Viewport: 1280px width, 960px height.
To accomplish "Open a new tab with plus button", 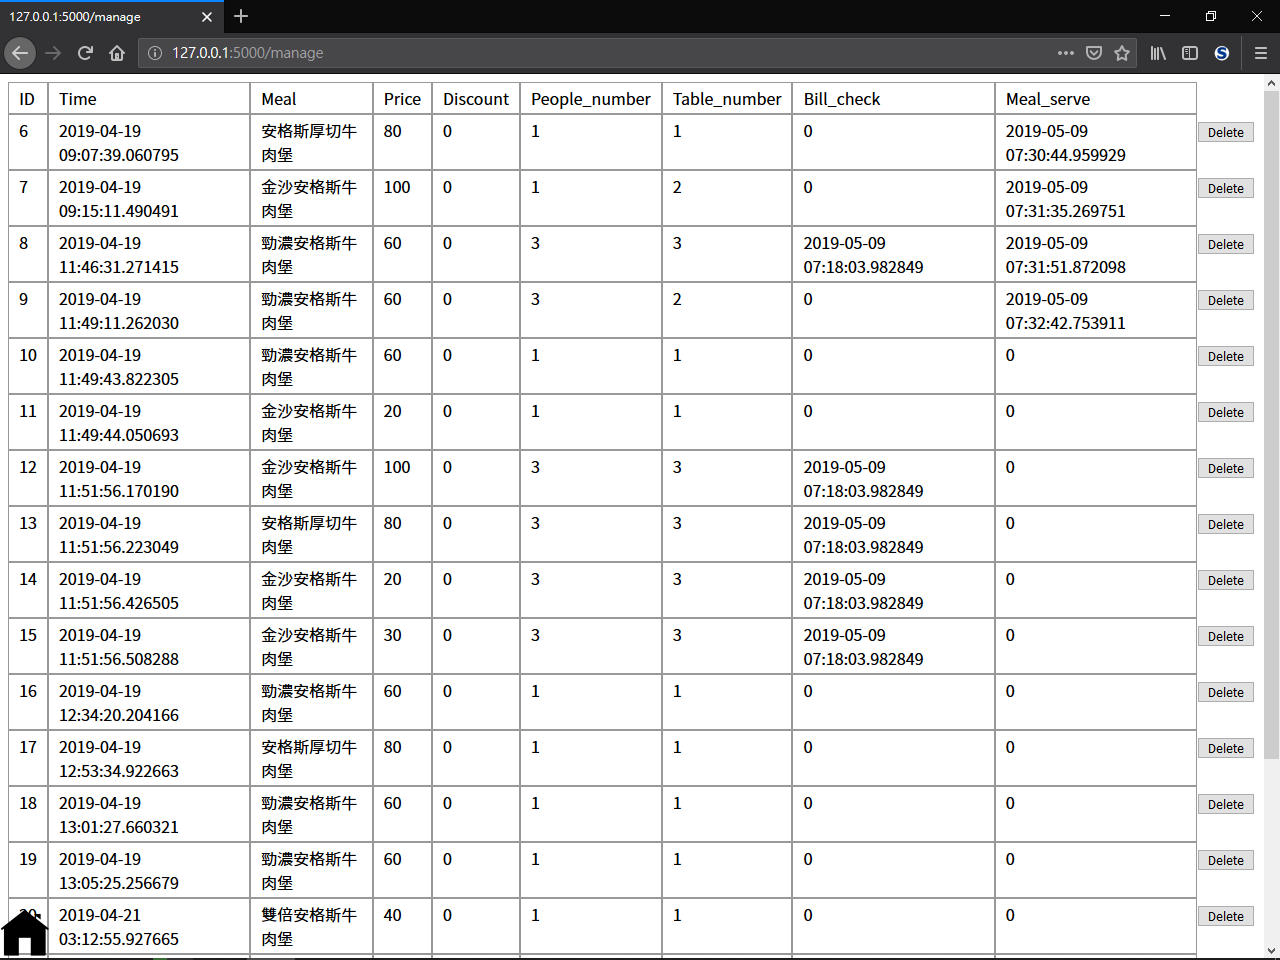I will 241,17.
